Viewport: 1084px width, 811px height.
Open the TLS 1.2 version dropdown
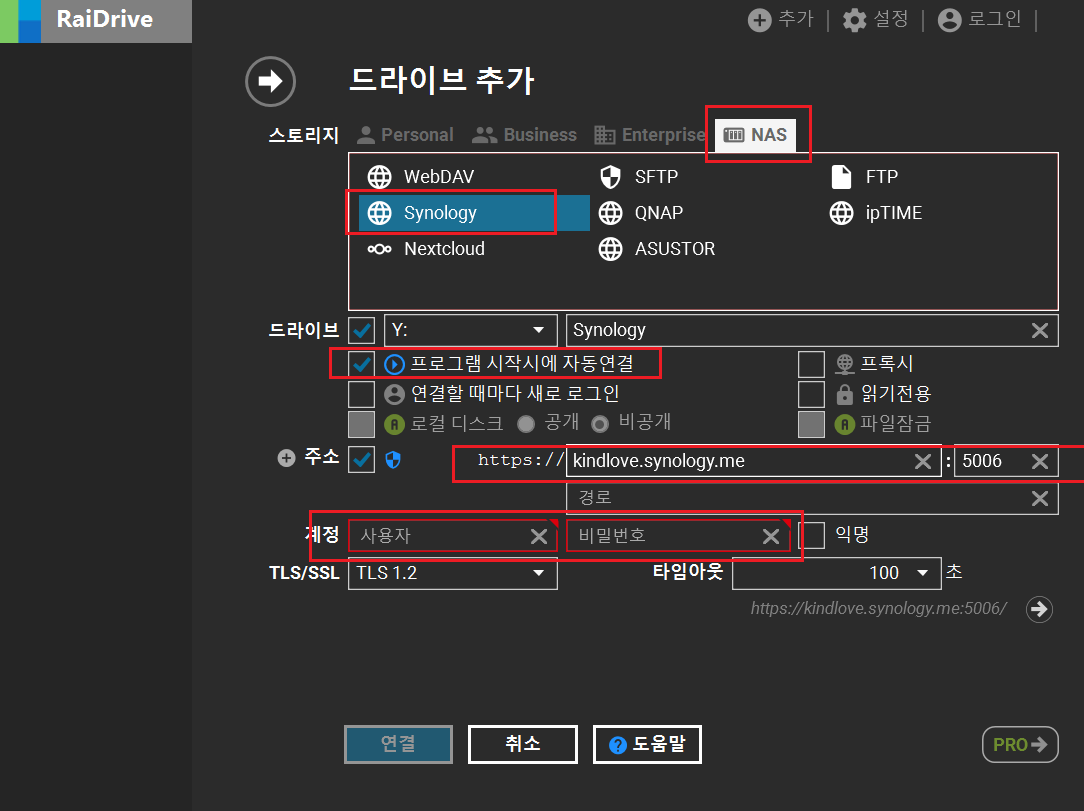click(x=453, y=573)
